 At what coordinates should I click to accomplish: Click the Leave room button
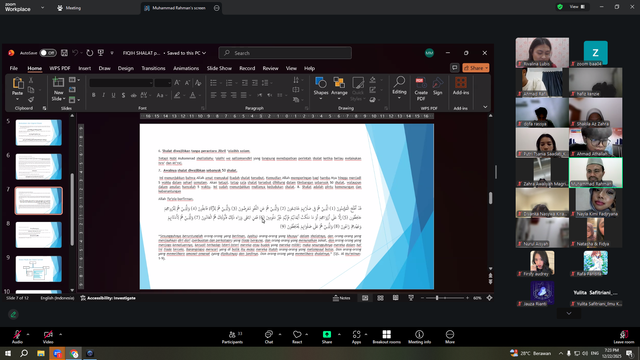tap(624, 337)
